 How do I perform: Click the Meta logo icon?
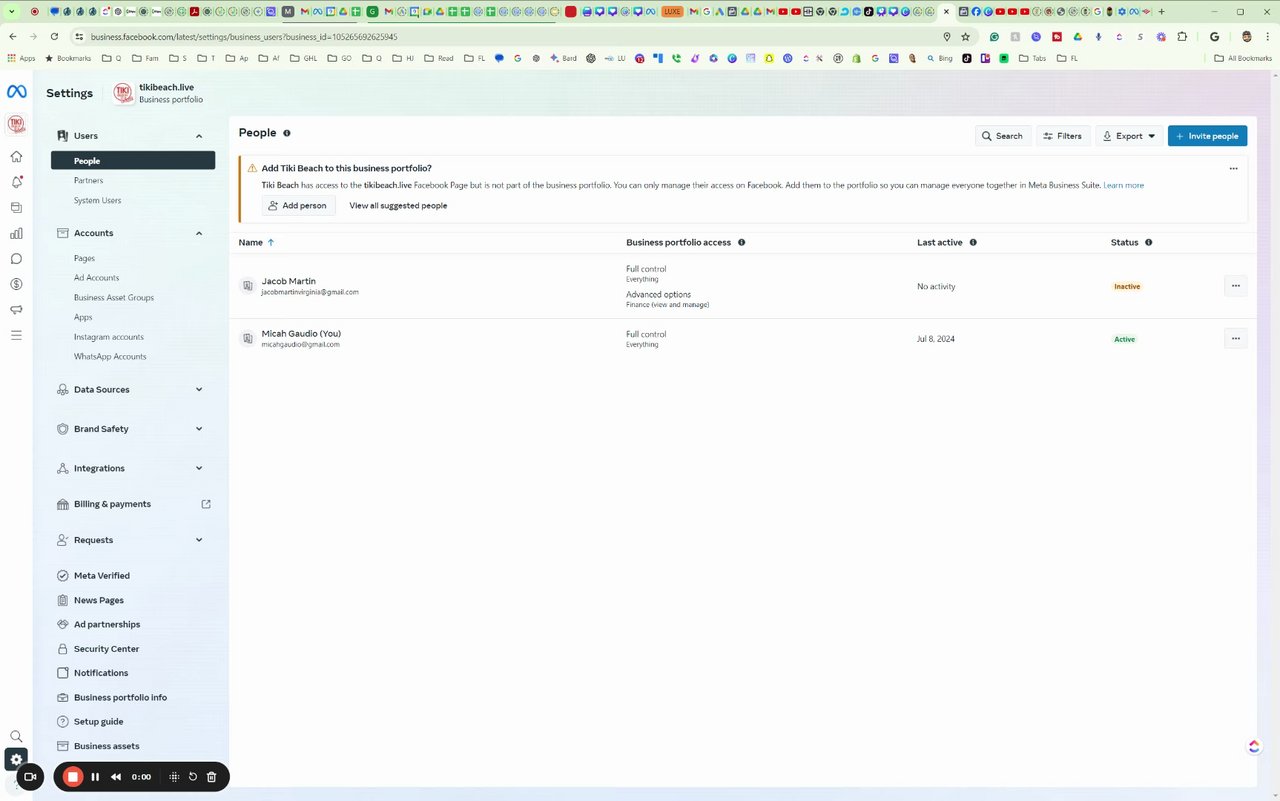pos(17,92)
